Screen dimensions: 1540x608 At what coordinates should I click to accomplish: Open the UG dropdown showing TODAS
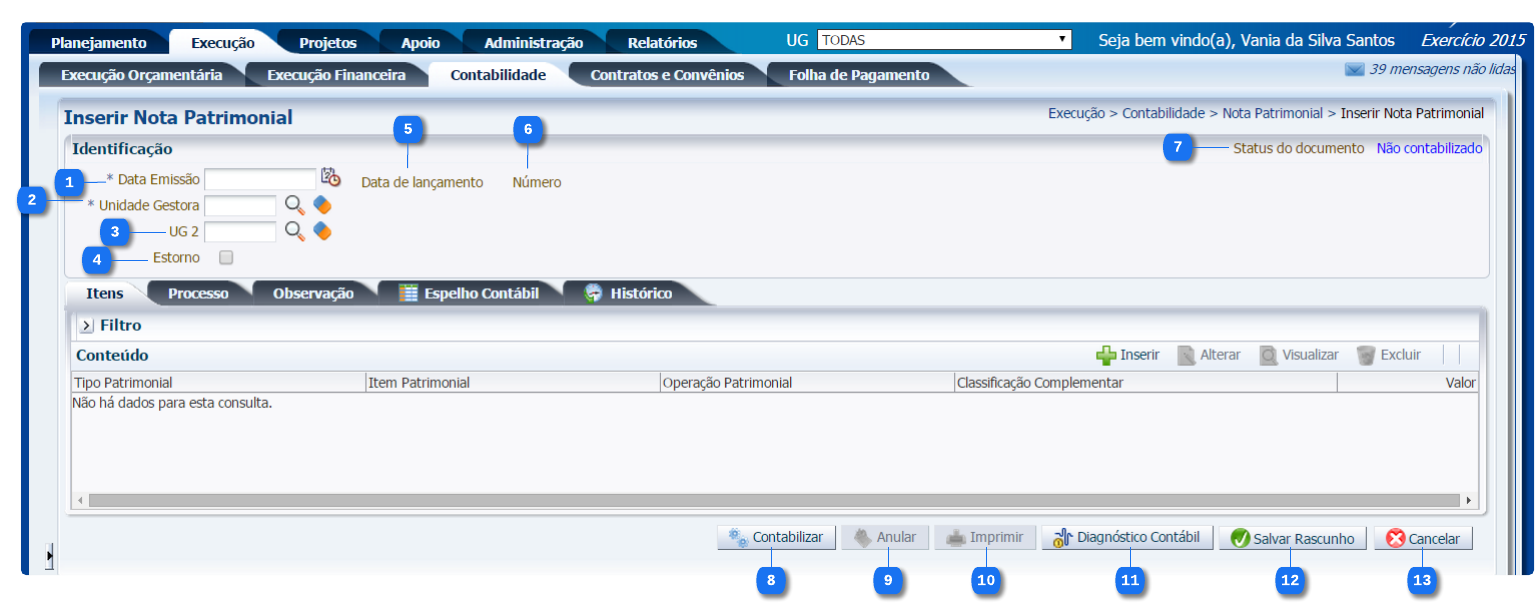944,40
